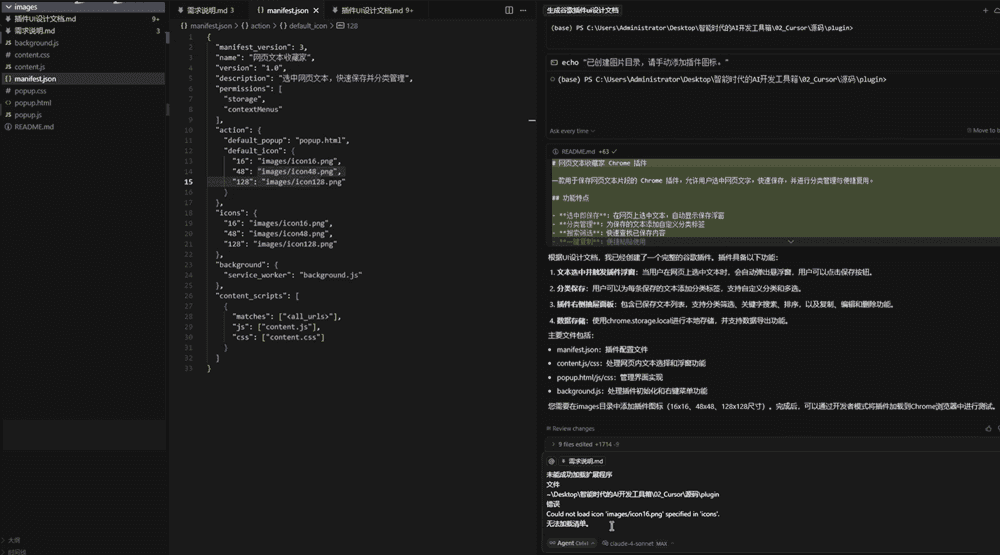Screen dimensions: 1000x555
Task: Open the 'Ask every time' dropdown
Action: point(571,131)
